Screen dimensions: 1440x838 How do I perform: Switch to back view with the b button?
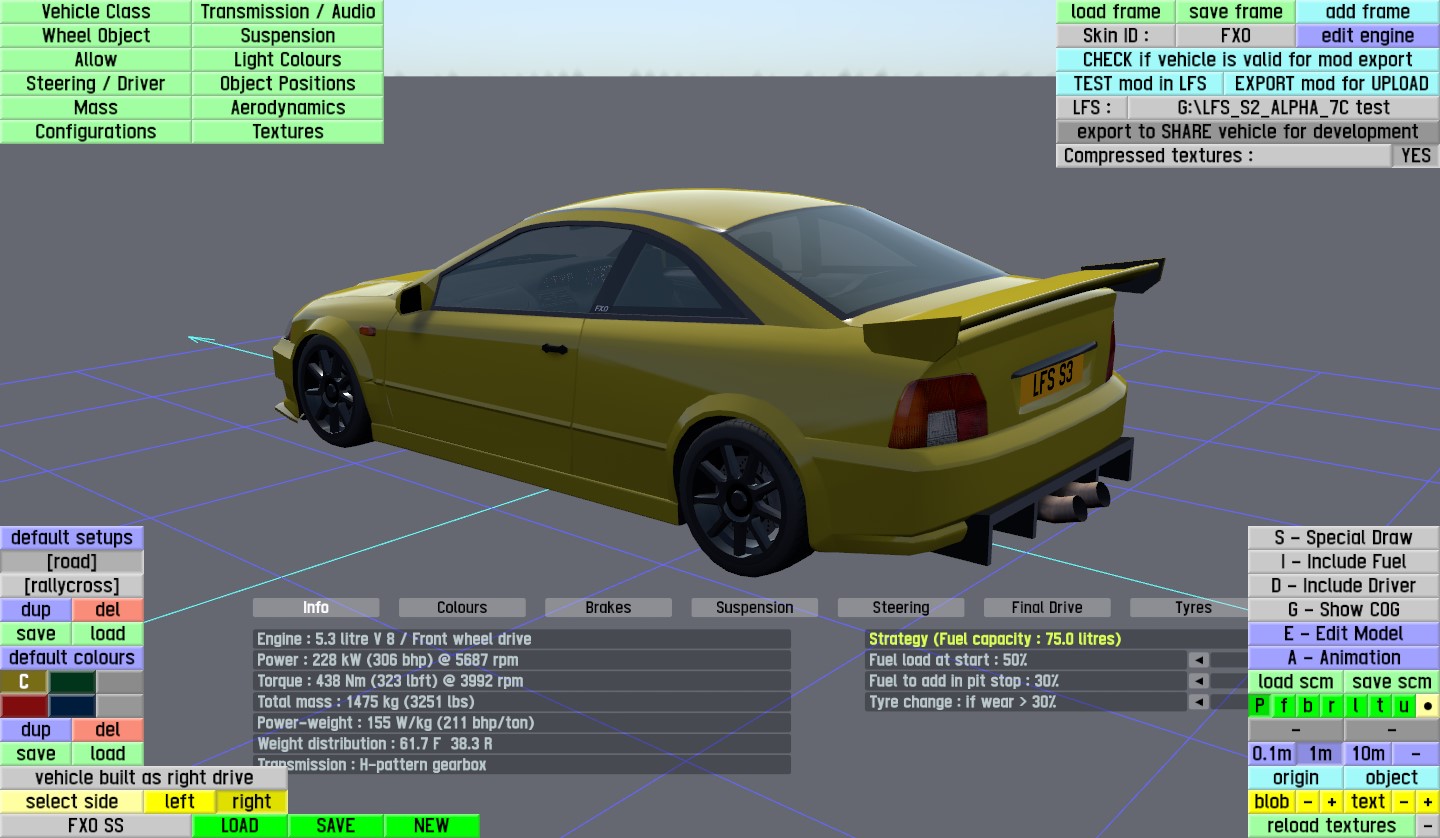point(1307,706)
